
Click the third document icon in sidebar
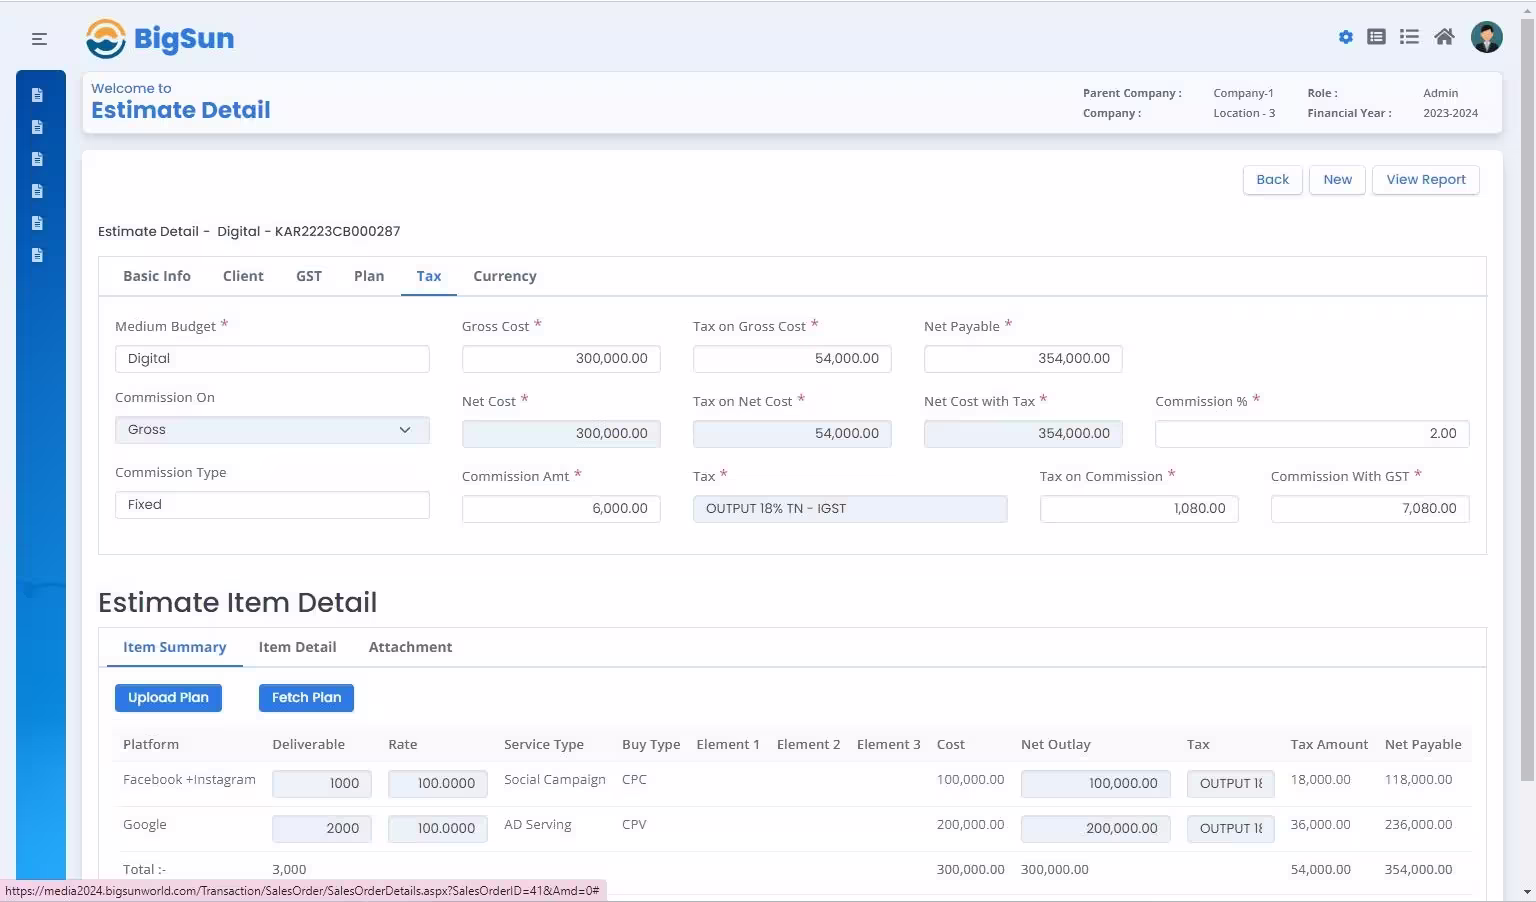(38, 159)
